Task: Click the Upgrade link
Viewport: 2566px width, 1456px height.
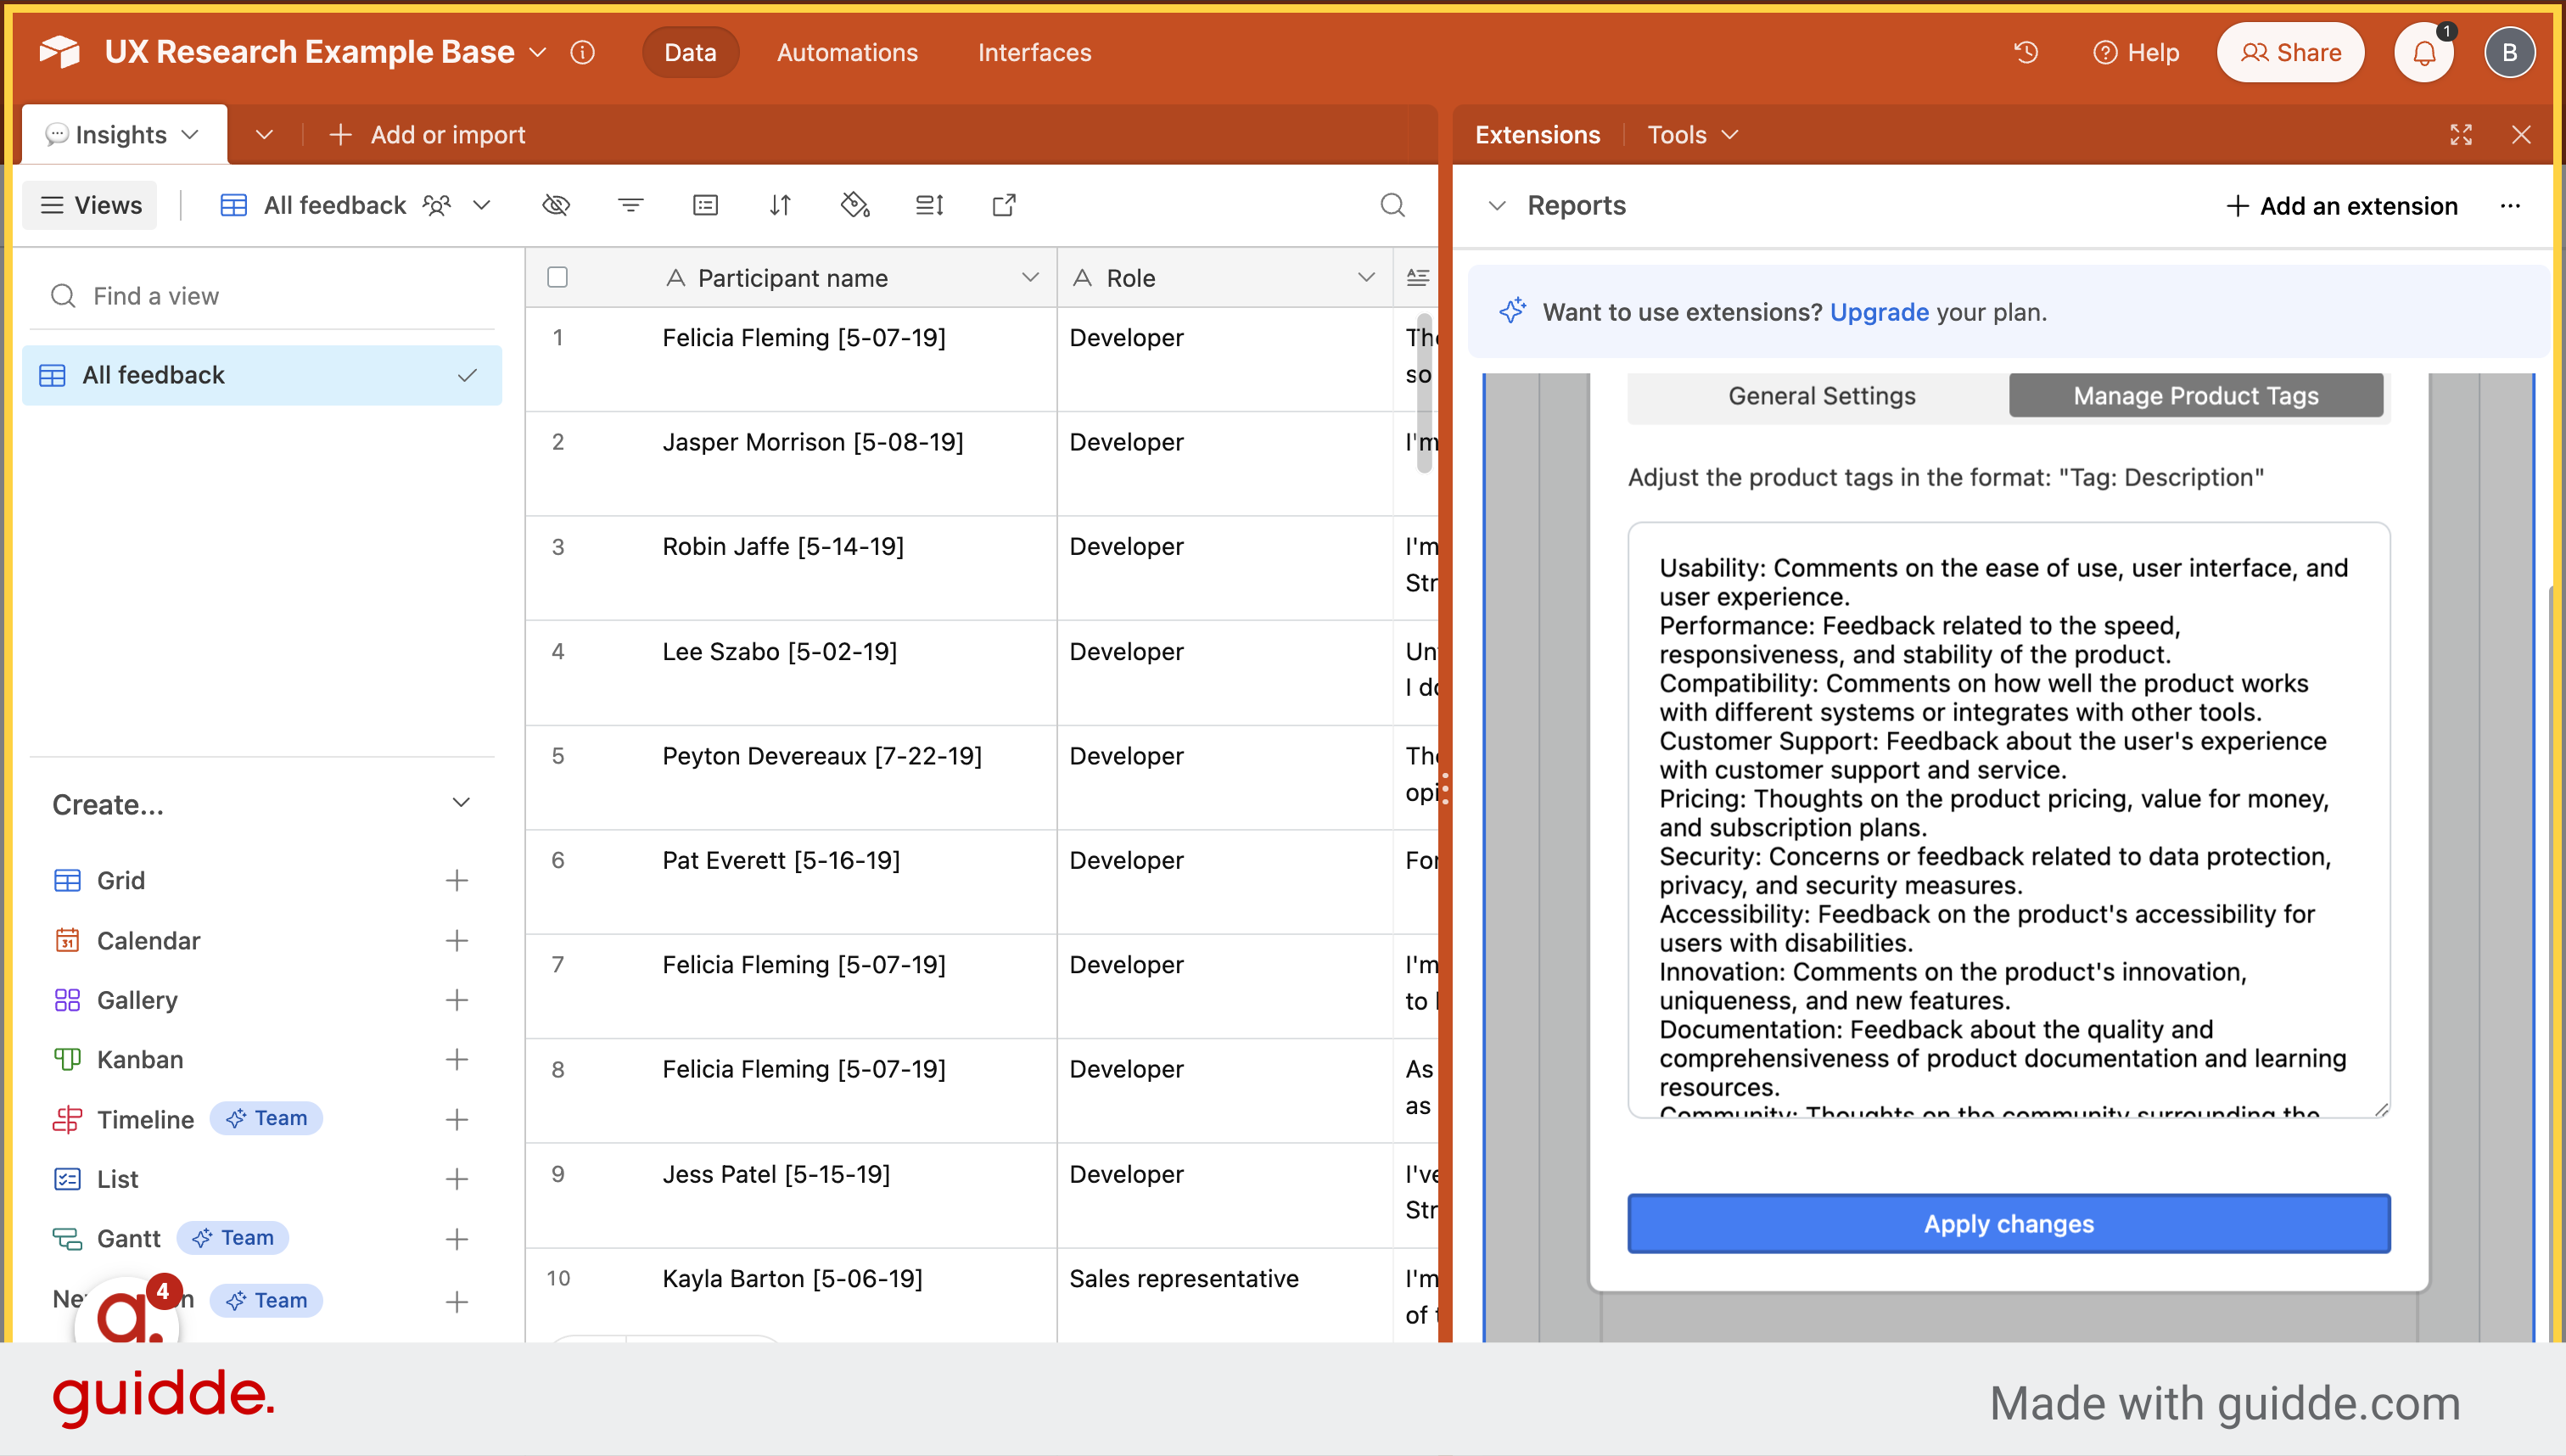Action: click(x=1879, y=312)
